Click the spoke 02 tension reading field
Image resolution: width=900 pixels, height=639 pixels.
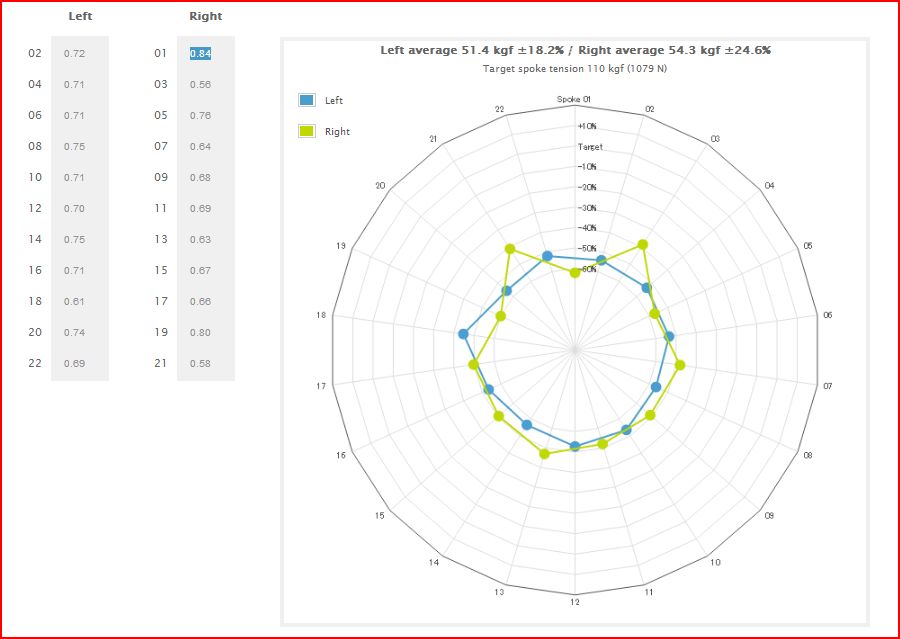click(x=75, y=53)
